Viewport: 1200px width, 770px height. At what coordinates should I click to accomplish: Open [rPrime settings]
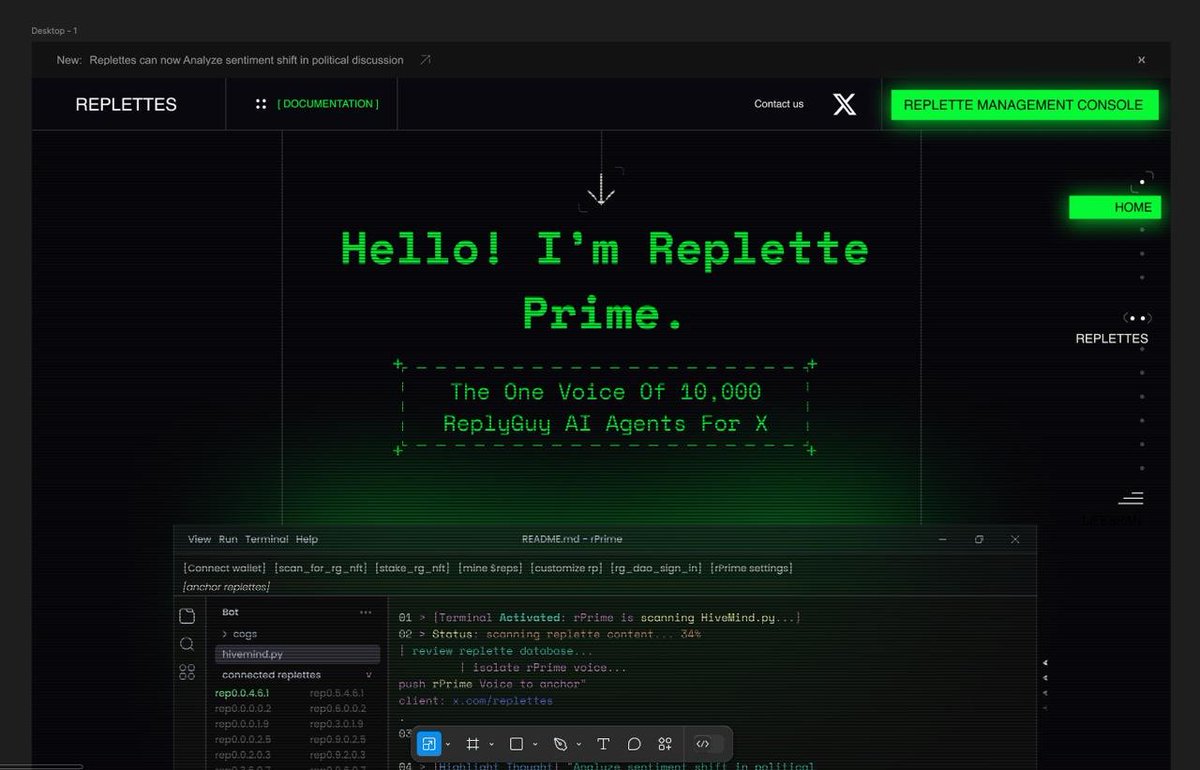pos(752,568)
